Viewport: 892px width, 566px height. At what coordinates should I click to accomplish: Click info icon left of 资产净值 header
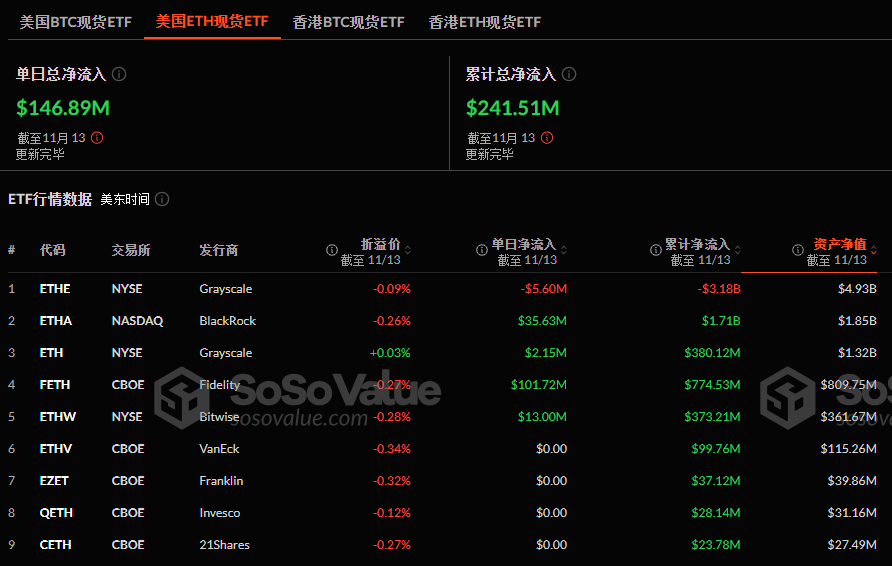798,250
